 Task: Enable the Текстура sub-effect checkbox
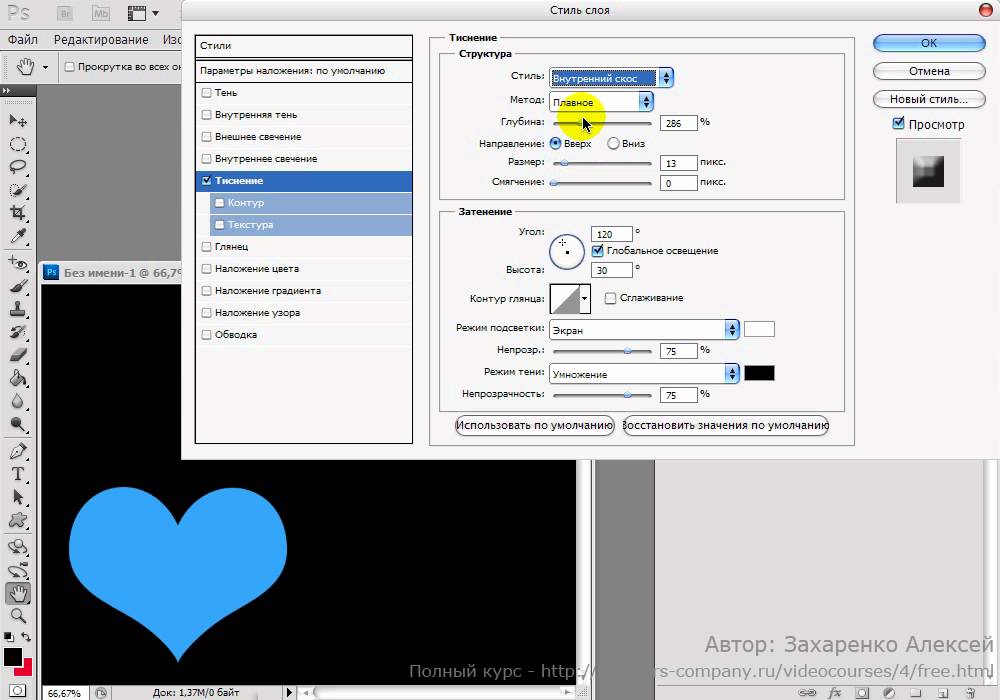click(219, 224)
